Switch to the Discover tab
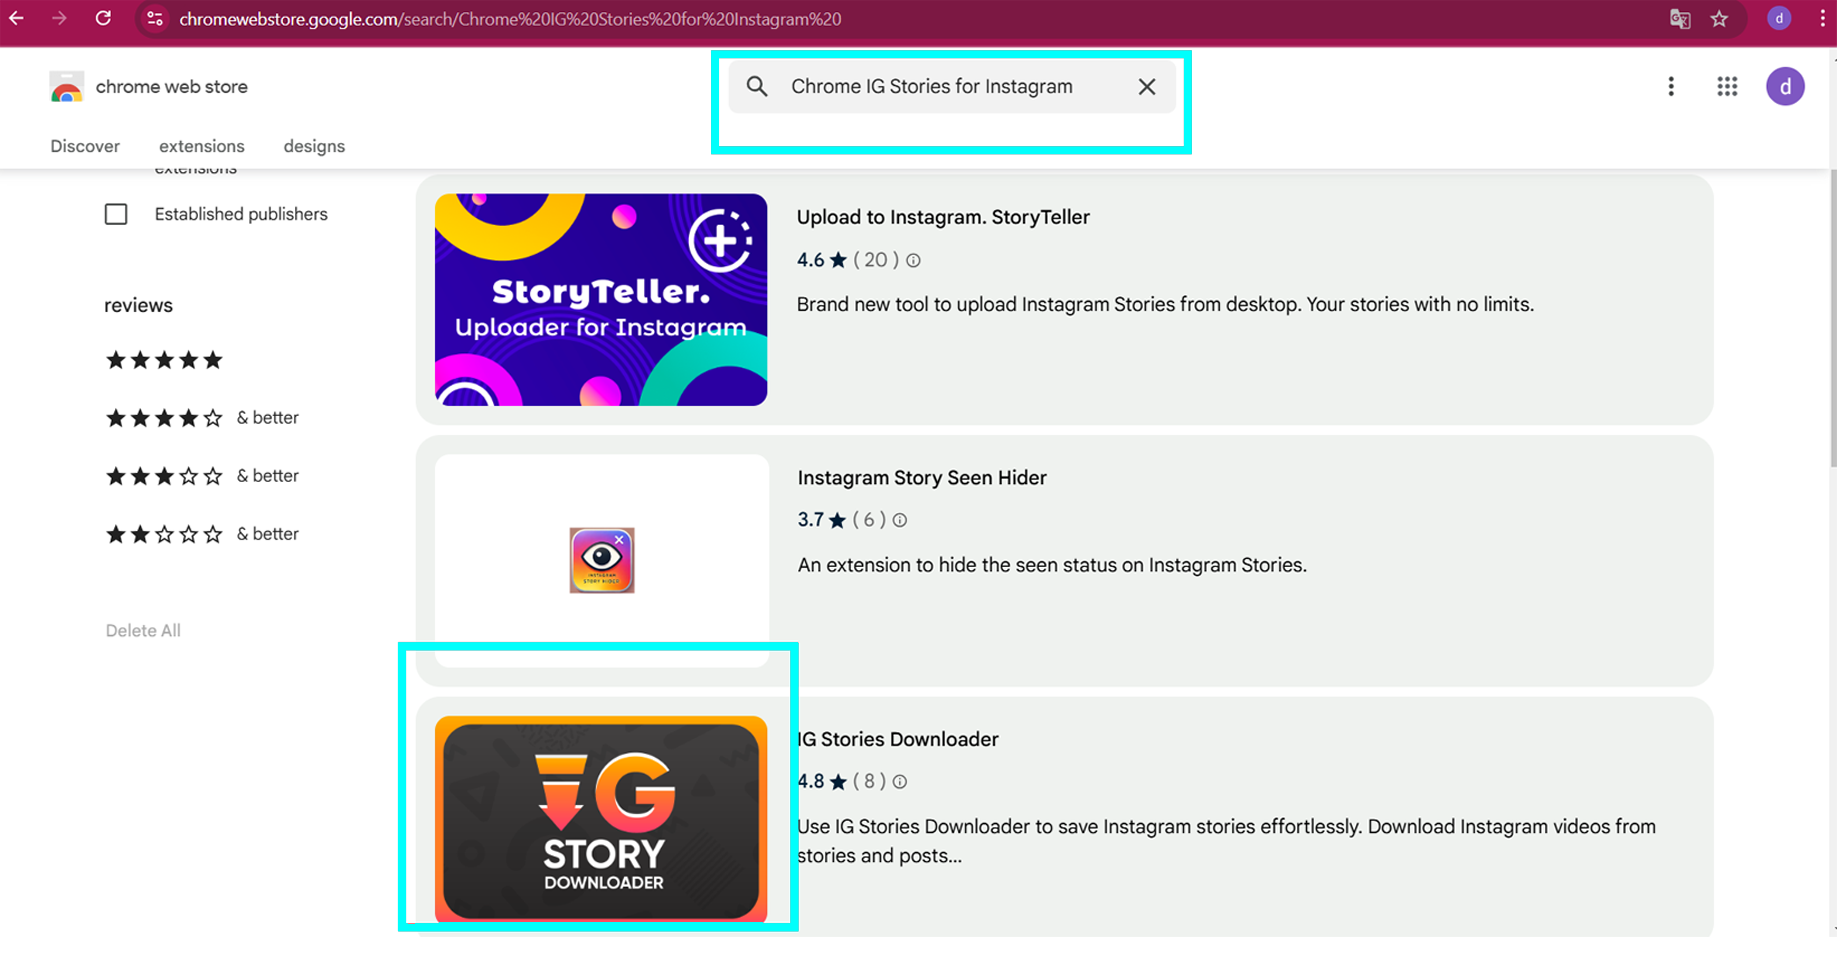1837x957 pixels. (x=85, y=146)
